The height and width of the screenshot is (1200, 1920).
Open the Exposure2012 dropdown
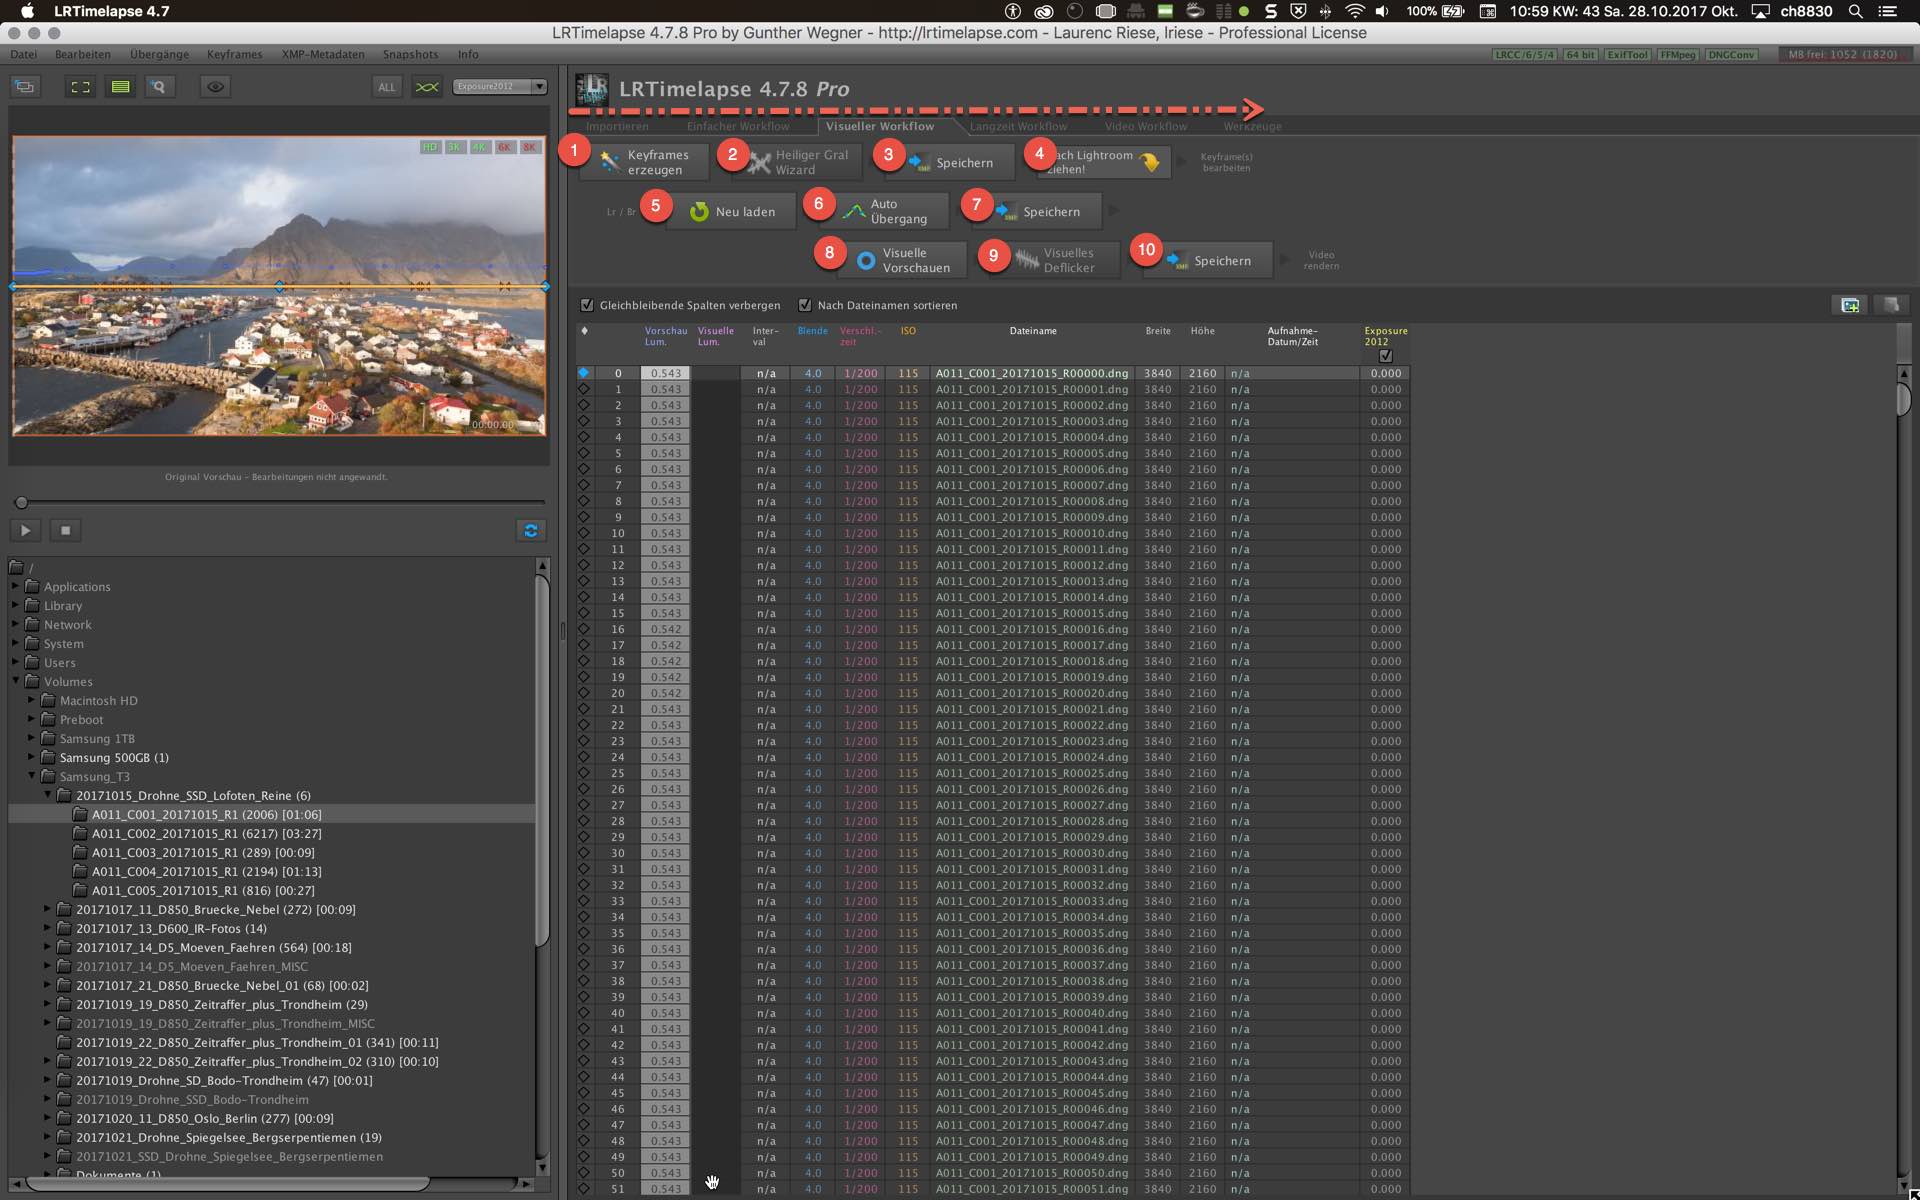click(500, 87)
